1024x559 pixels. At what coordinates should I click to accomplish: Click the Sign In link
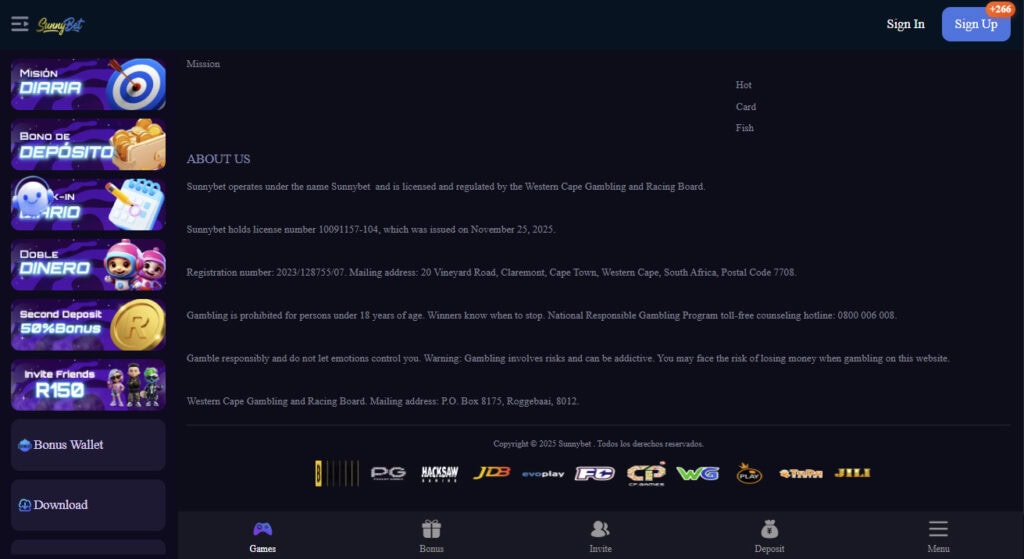point(905,24)
